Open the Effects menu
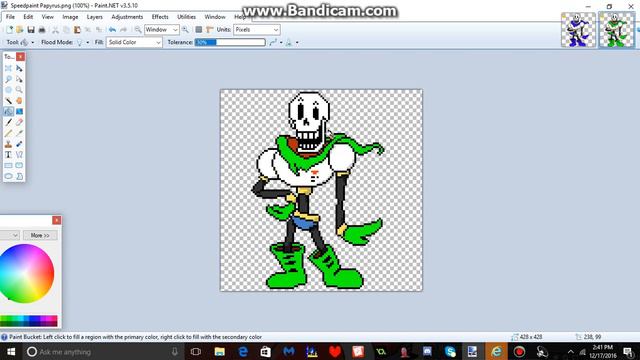This screenshot has width=640, height=360. tap(160, 17)
